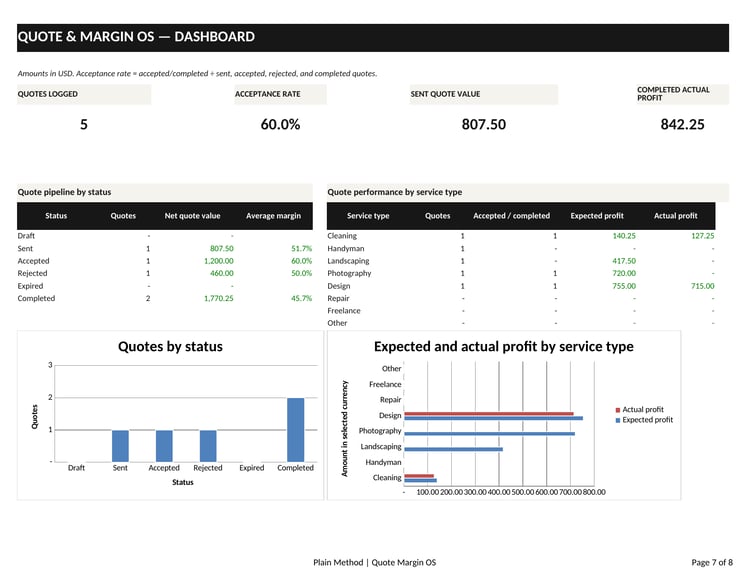Click the Landscaping expected profit bar
Screen dimensions: 750x579
453,449
